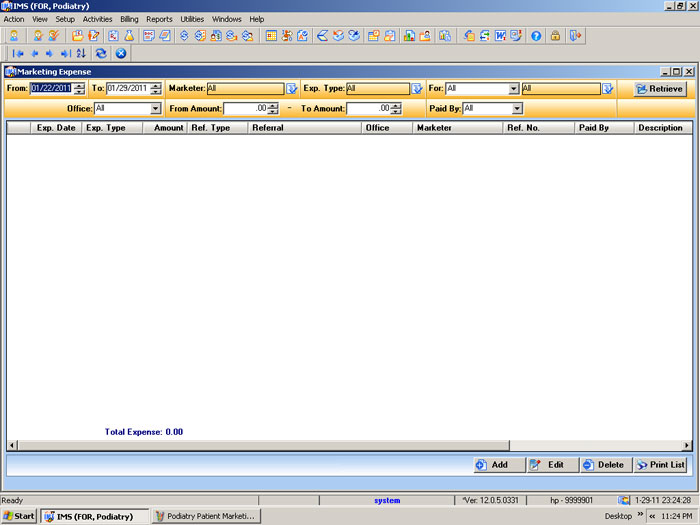The image size is (700, 525).
Task: Click the blue W Word icon
Action: pyautogui.click(x=500, y=36)
